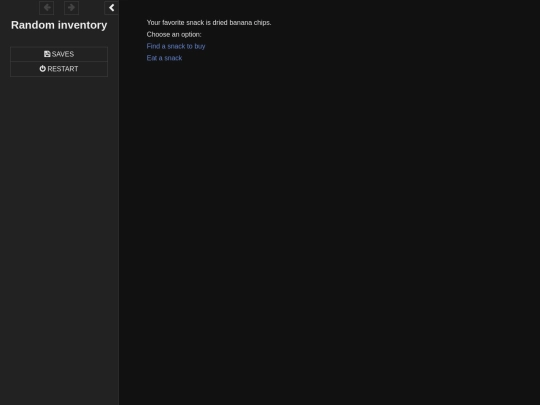Restart the story with RESTART button
Screen dimensions: 540x405
59,69
